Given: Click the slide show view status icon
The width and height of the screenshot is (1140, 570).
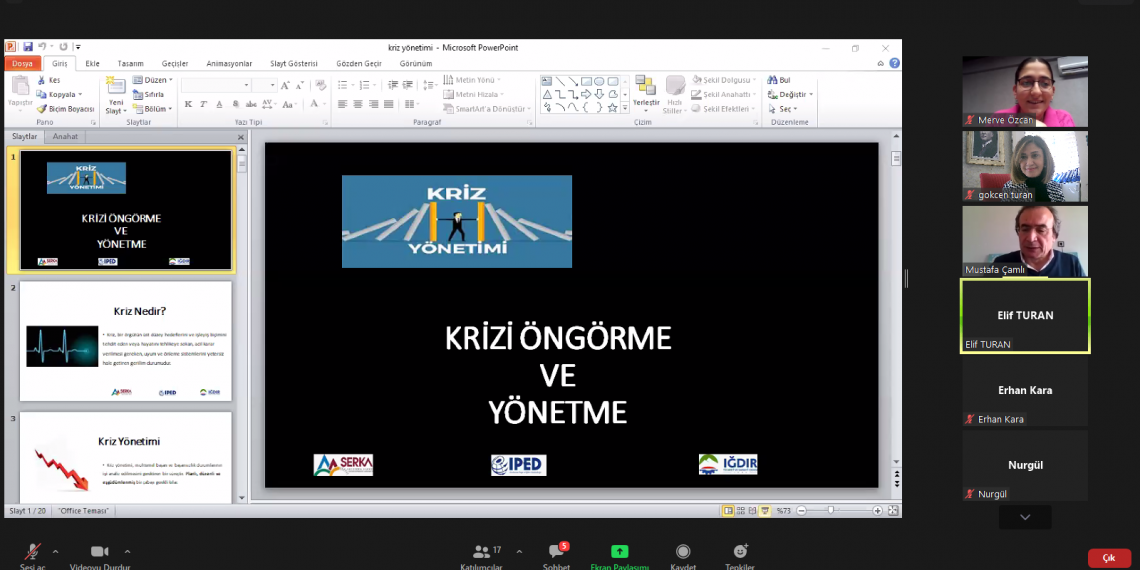Looking at the screenshot, I should coord(765,511).
